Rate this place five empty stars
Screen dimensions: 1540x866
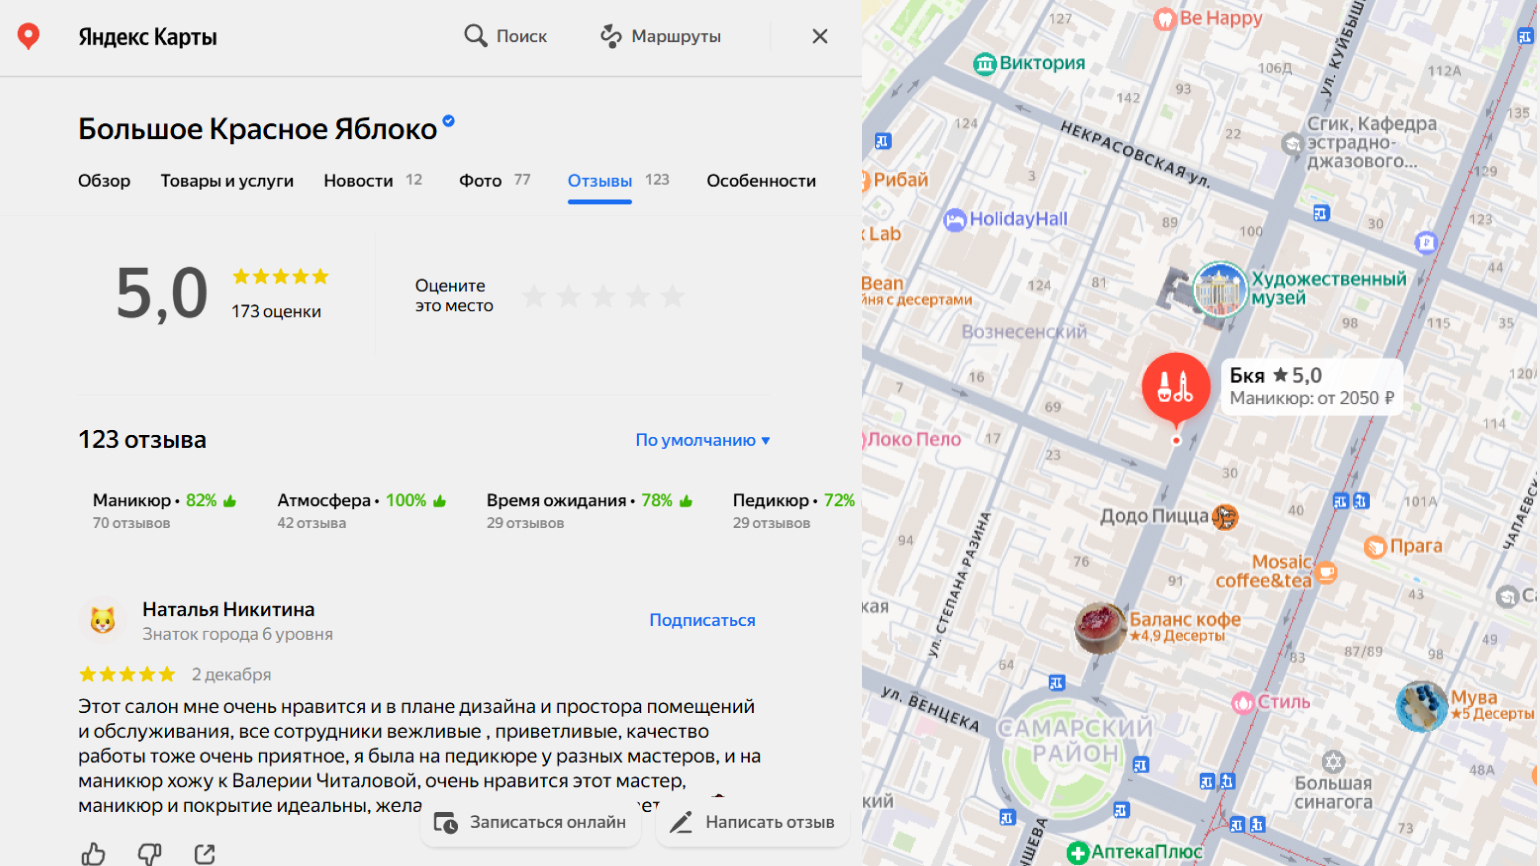point(673,296)
